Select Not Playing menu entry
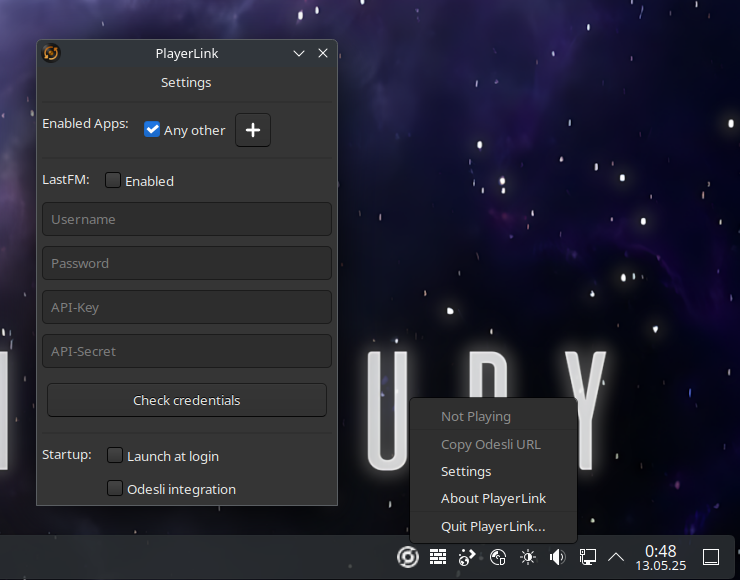The image size is (740, 580). click(x=494, y=416)
